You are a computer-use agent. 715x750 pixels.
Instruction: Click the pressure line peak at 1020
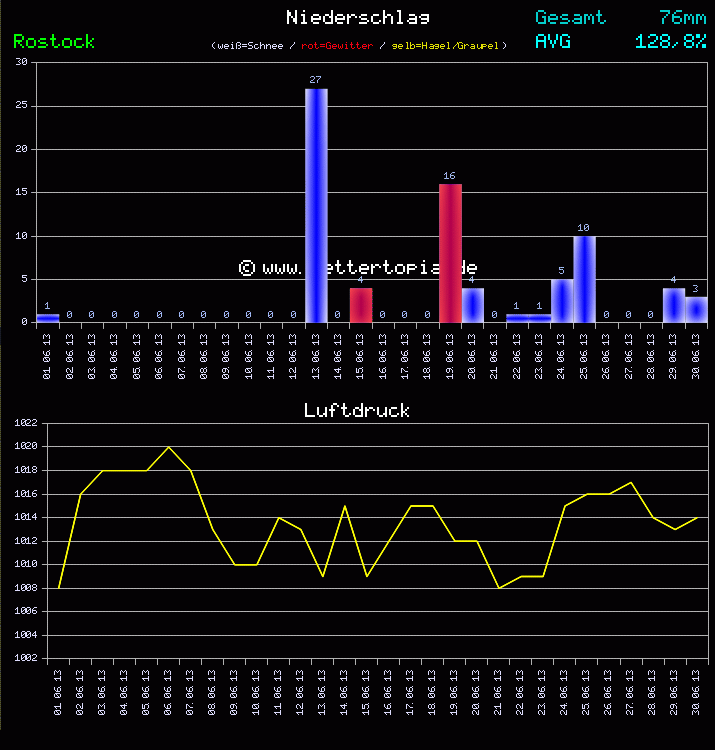tap(168, 447)
